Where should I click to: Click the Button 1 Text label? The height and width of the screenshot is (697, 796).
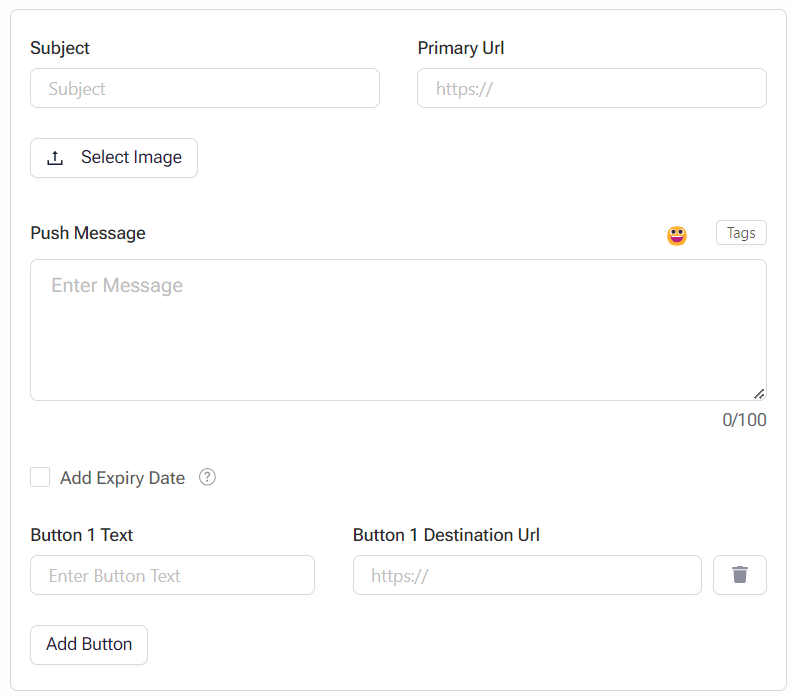pyautogui.click(x=82, y=535)
